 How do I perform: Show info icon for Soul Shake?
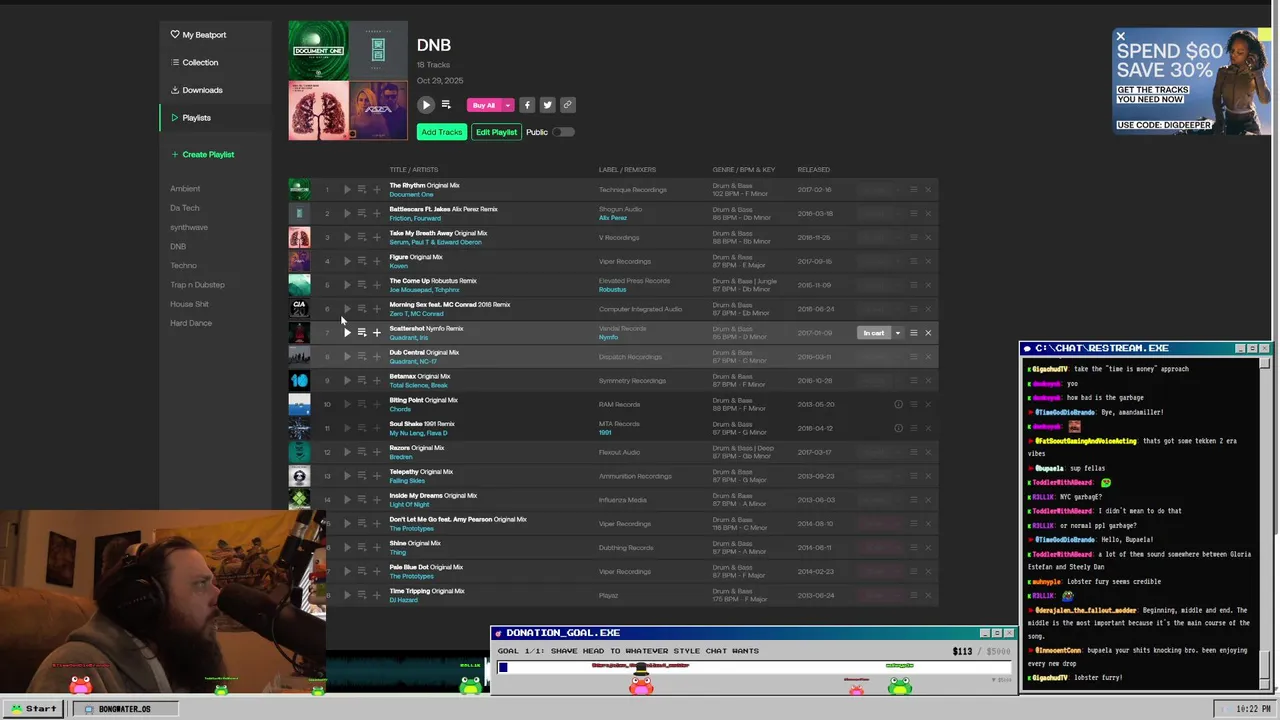click(x=898, y=428)
